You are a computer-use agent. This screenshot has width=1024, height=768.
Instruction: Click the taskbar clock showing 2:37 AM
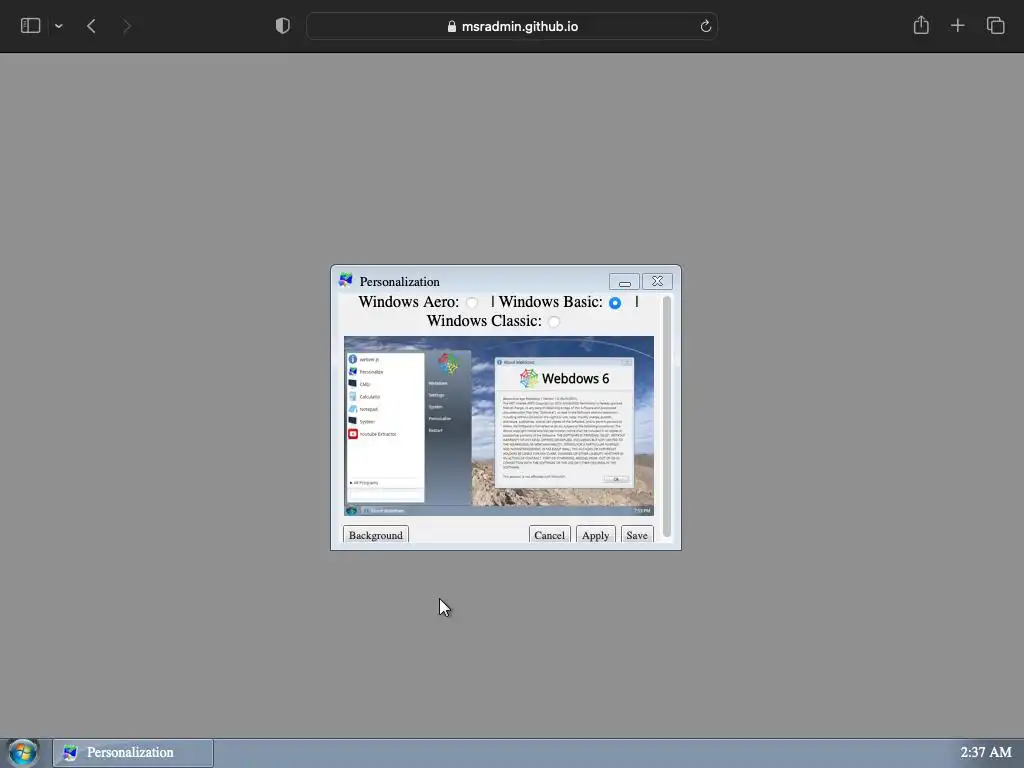point(985,752)
